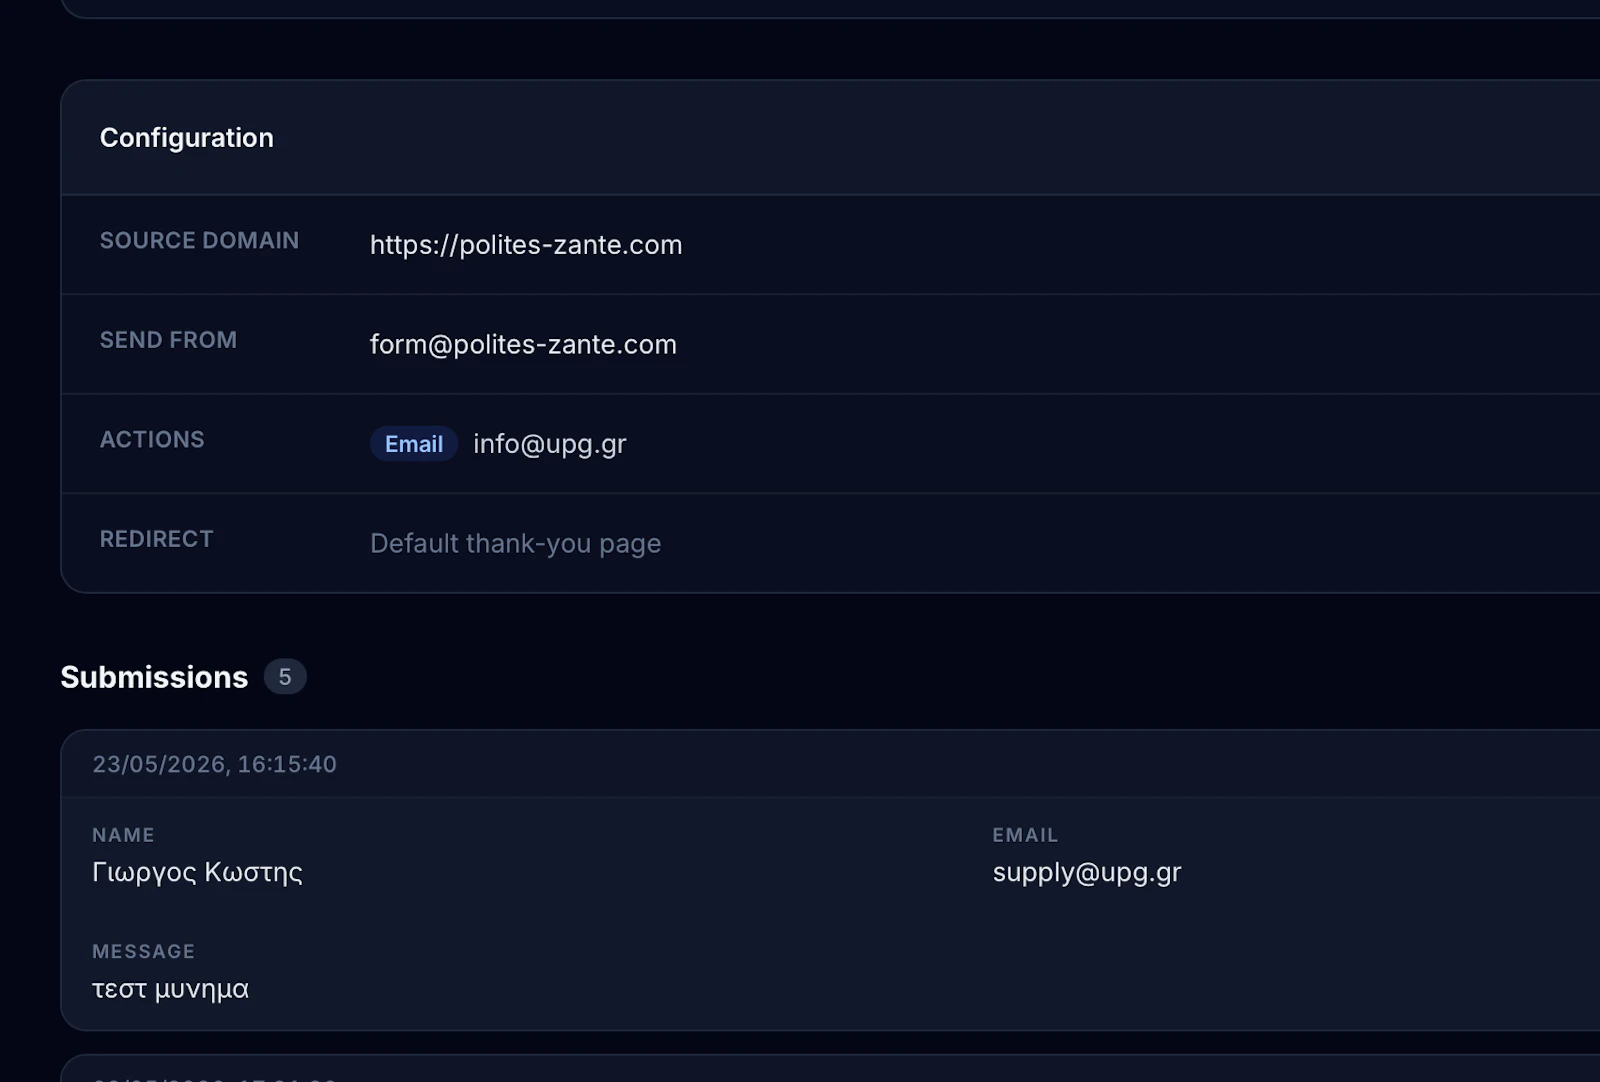Click the REDIRECT label
Viewport: 1600px width, 1082px height.
[156, 539]
